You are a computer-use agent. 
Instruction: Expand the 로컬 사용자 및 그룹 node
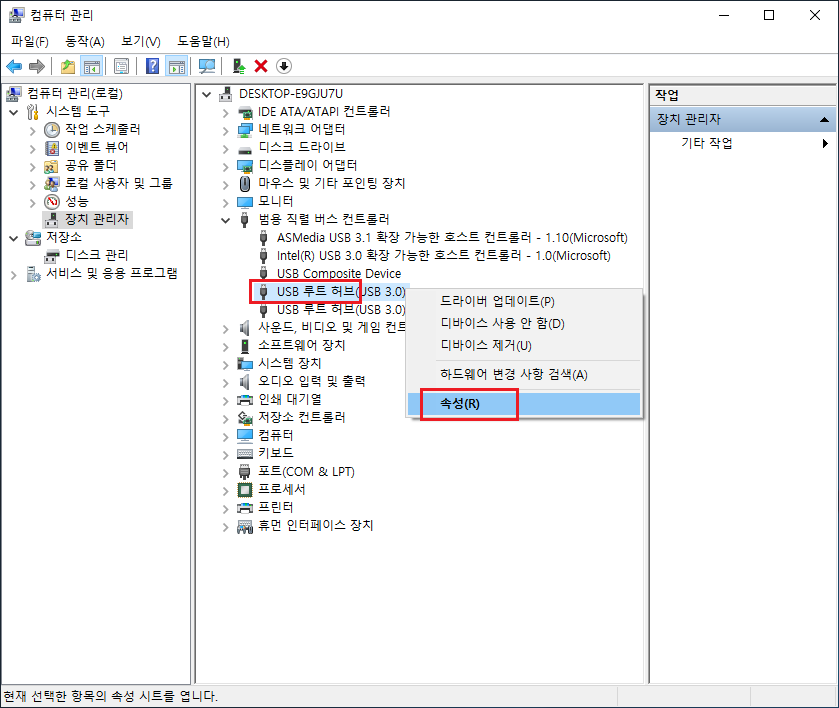[33, 185]
